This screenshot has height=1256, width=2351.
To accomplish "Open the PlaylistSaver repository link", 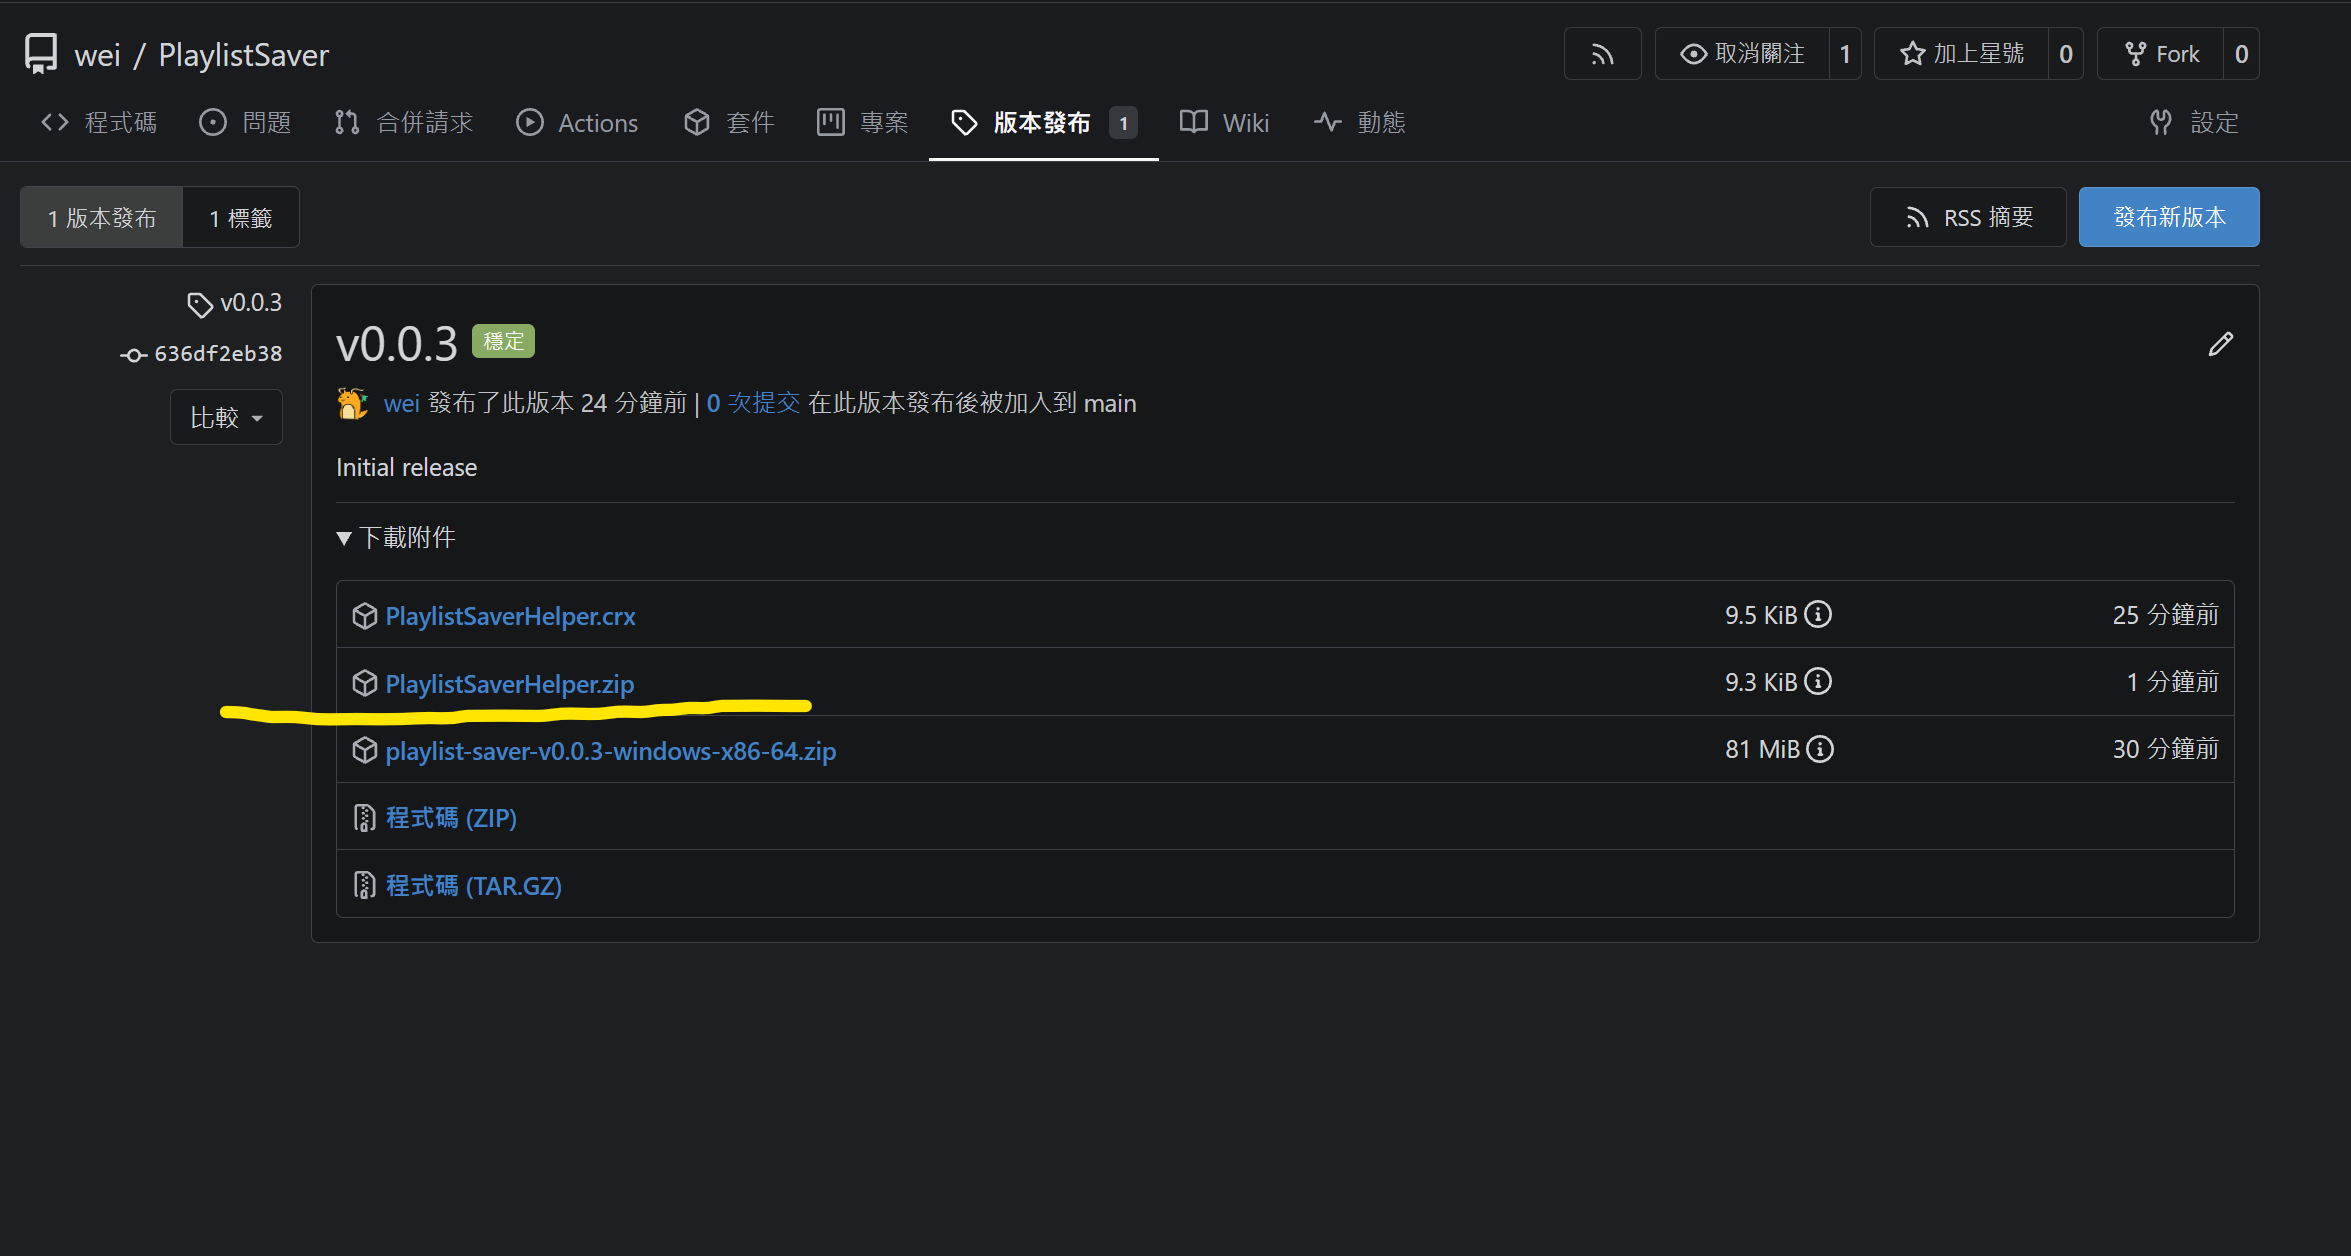I will 244,55.
